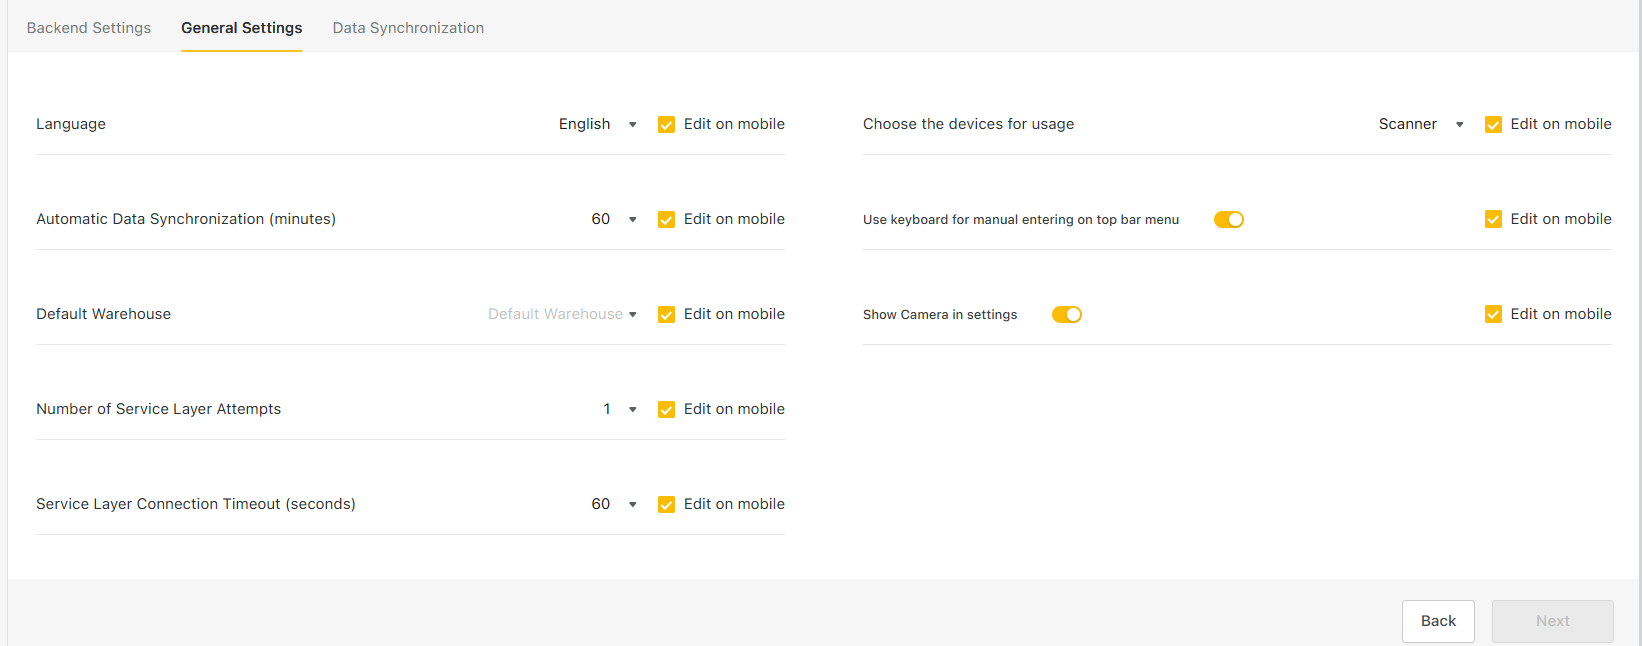1642x646 pixels.
Task: Uncheck Edit on mobile for keyboard entering
Action: pos(1493,220)
